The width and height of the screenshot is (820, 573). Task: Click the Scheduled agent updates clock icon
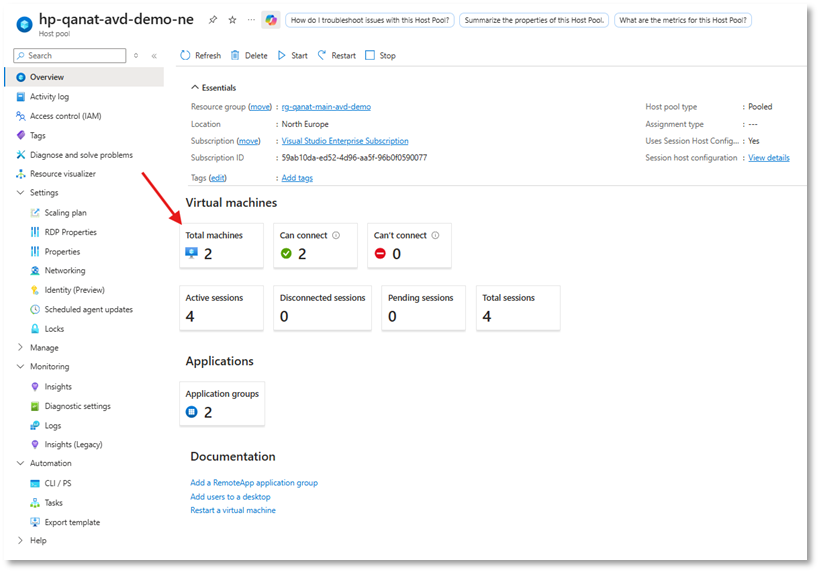pos(35,310)
